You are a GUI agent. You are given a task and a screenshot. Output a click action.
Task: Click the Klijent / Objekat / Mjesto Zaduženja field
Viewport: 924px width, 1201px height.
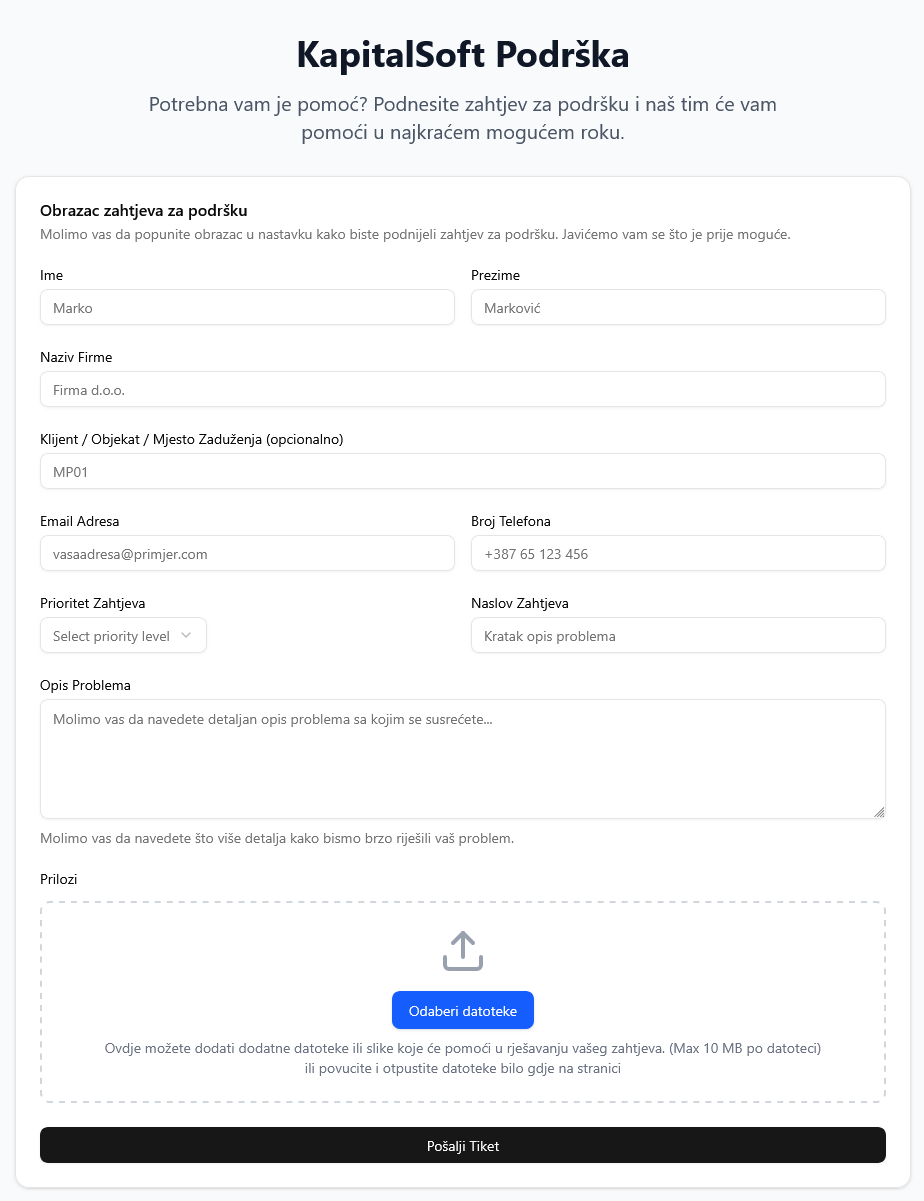(462, 472)
